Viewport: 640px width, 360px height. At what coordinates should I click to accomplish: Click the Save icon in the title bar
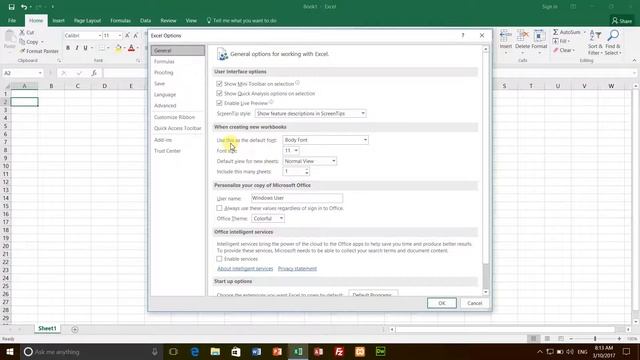11,7
